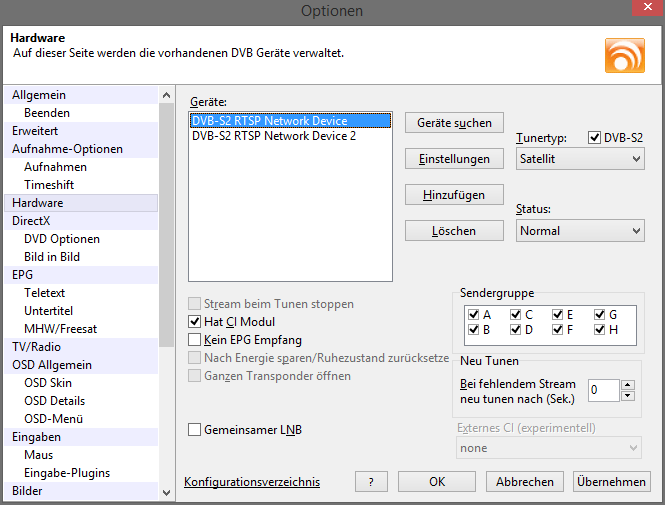Click the Geräte suchen button
Screen dimensions: 665x505
[x=453, y=123]
